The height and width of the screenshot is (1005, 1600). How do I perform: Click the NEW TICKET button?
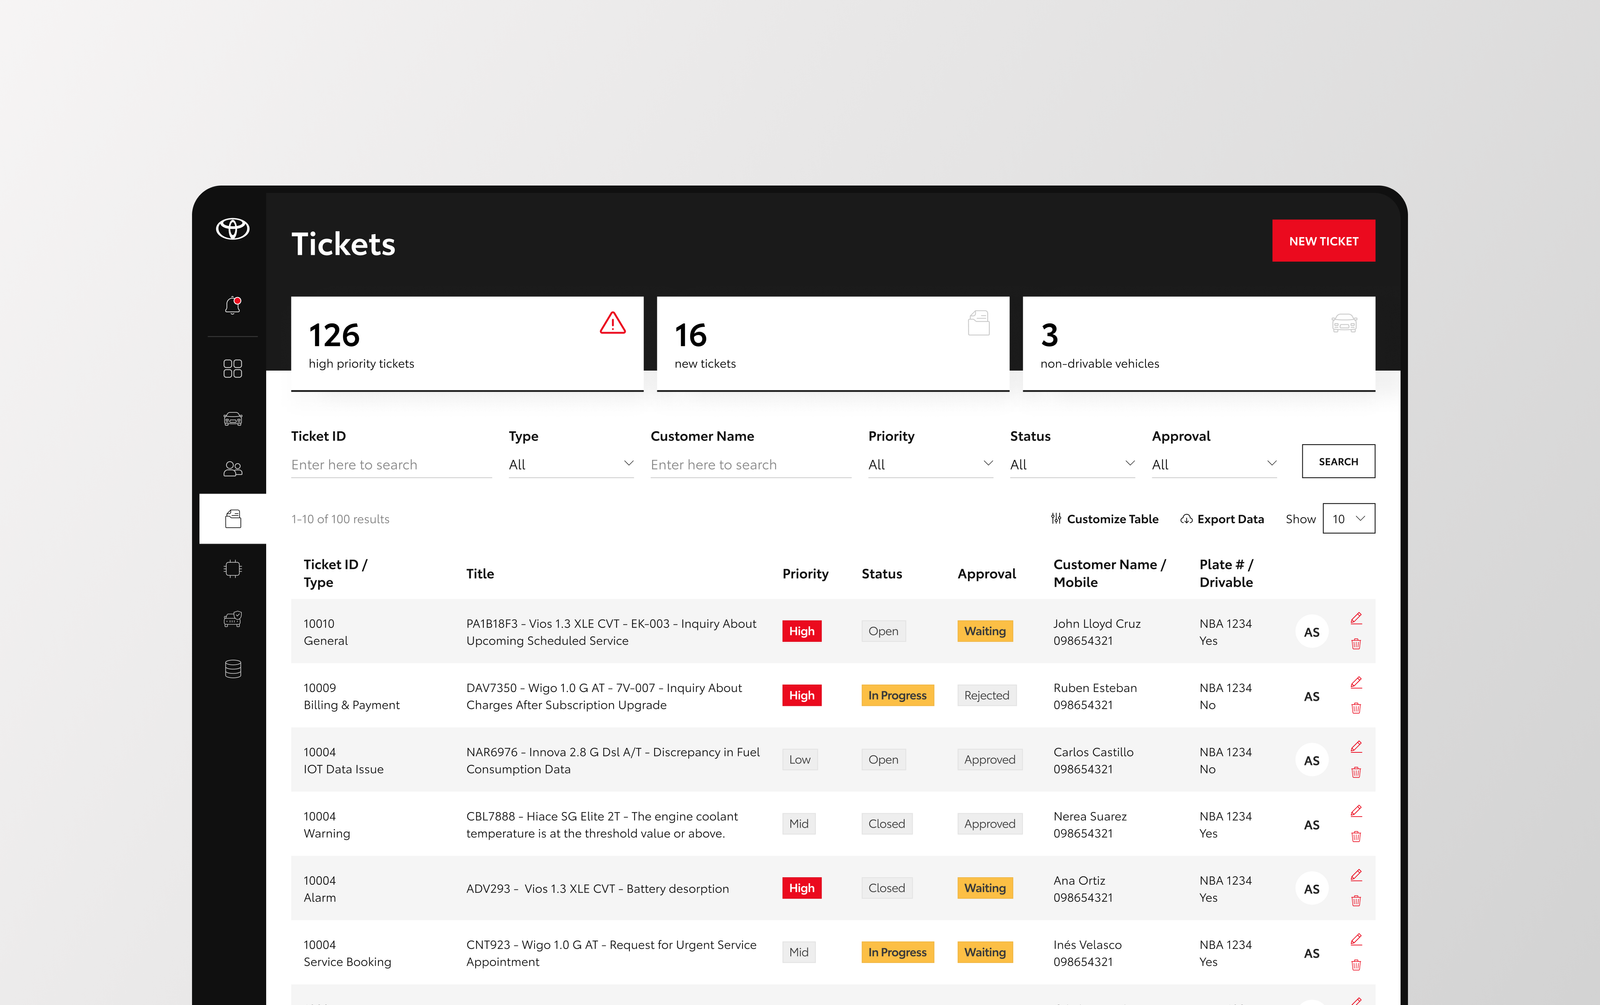click(1323, 241)
